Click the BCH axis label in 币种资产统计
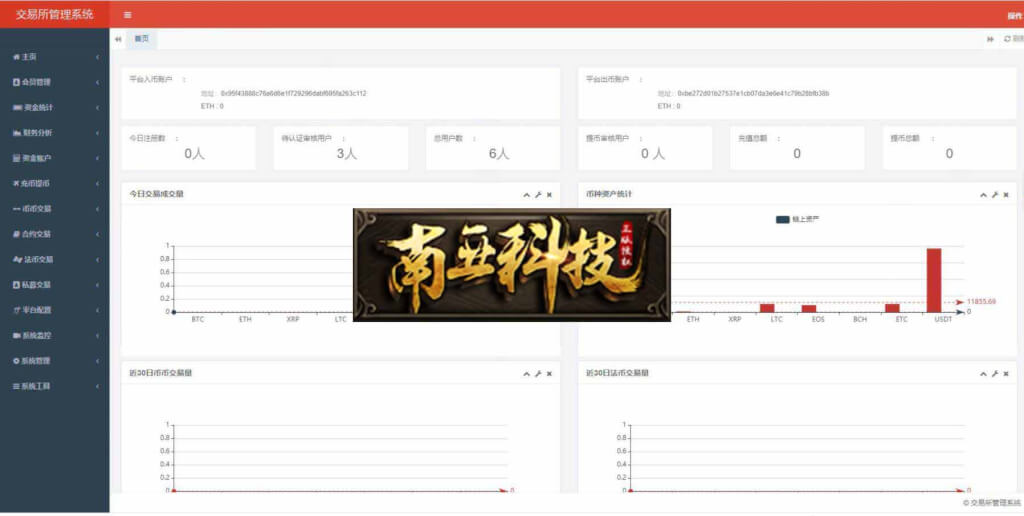The height and width of the screenshot is (516, 1024). (x=860, y=319)
